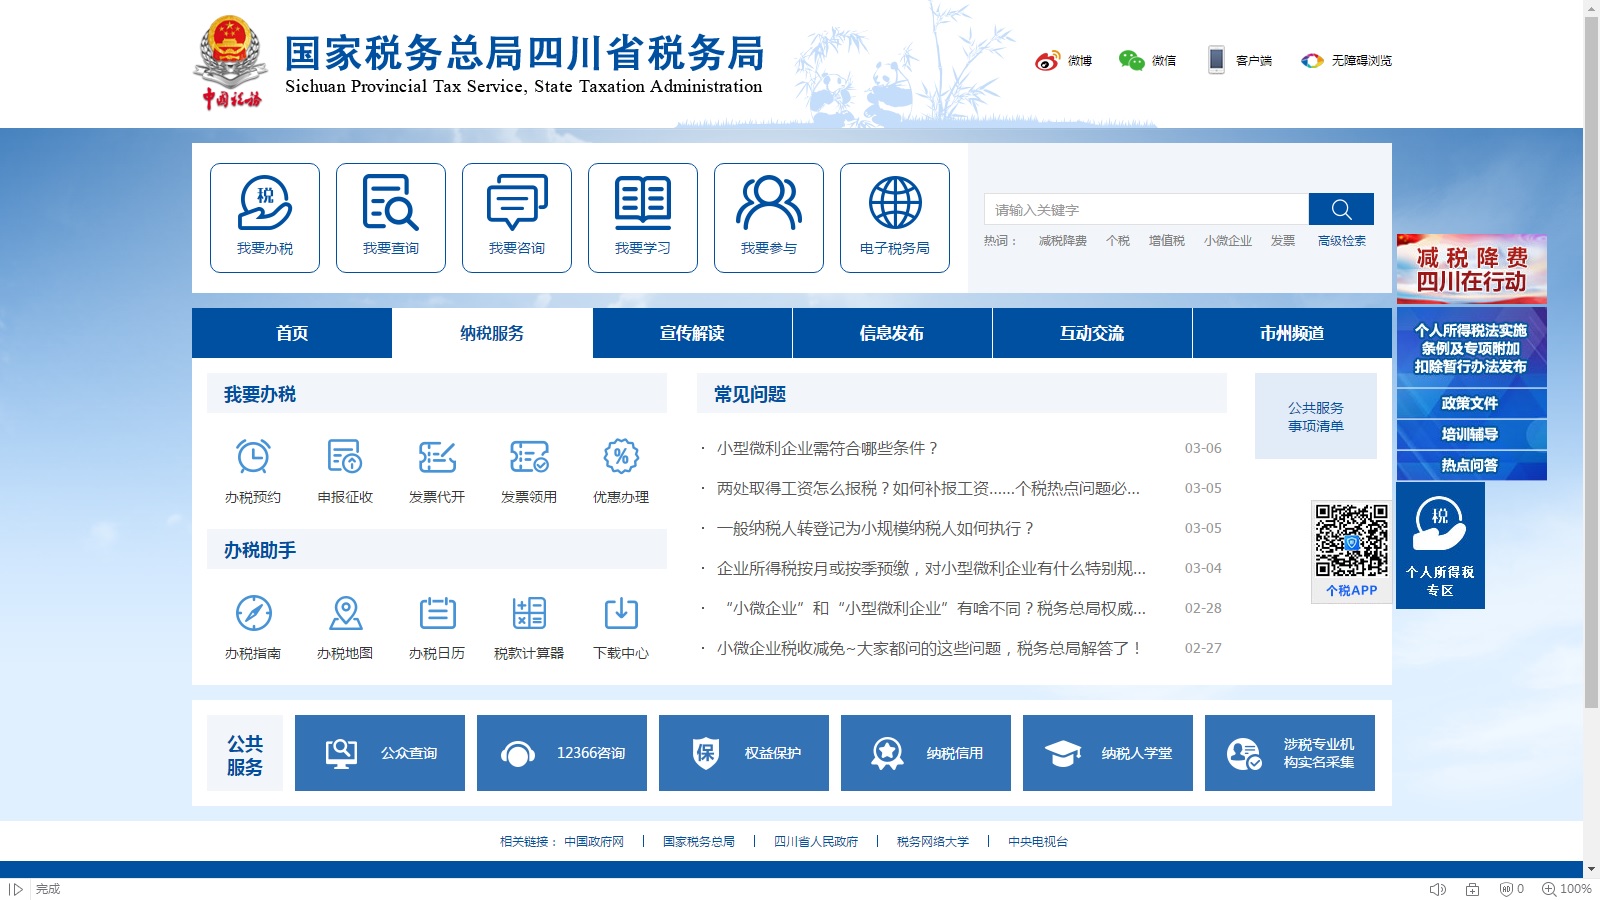Switch to the 纳税服务 tab
This screenshot has height=900, width=1600.
coord(492,333)
